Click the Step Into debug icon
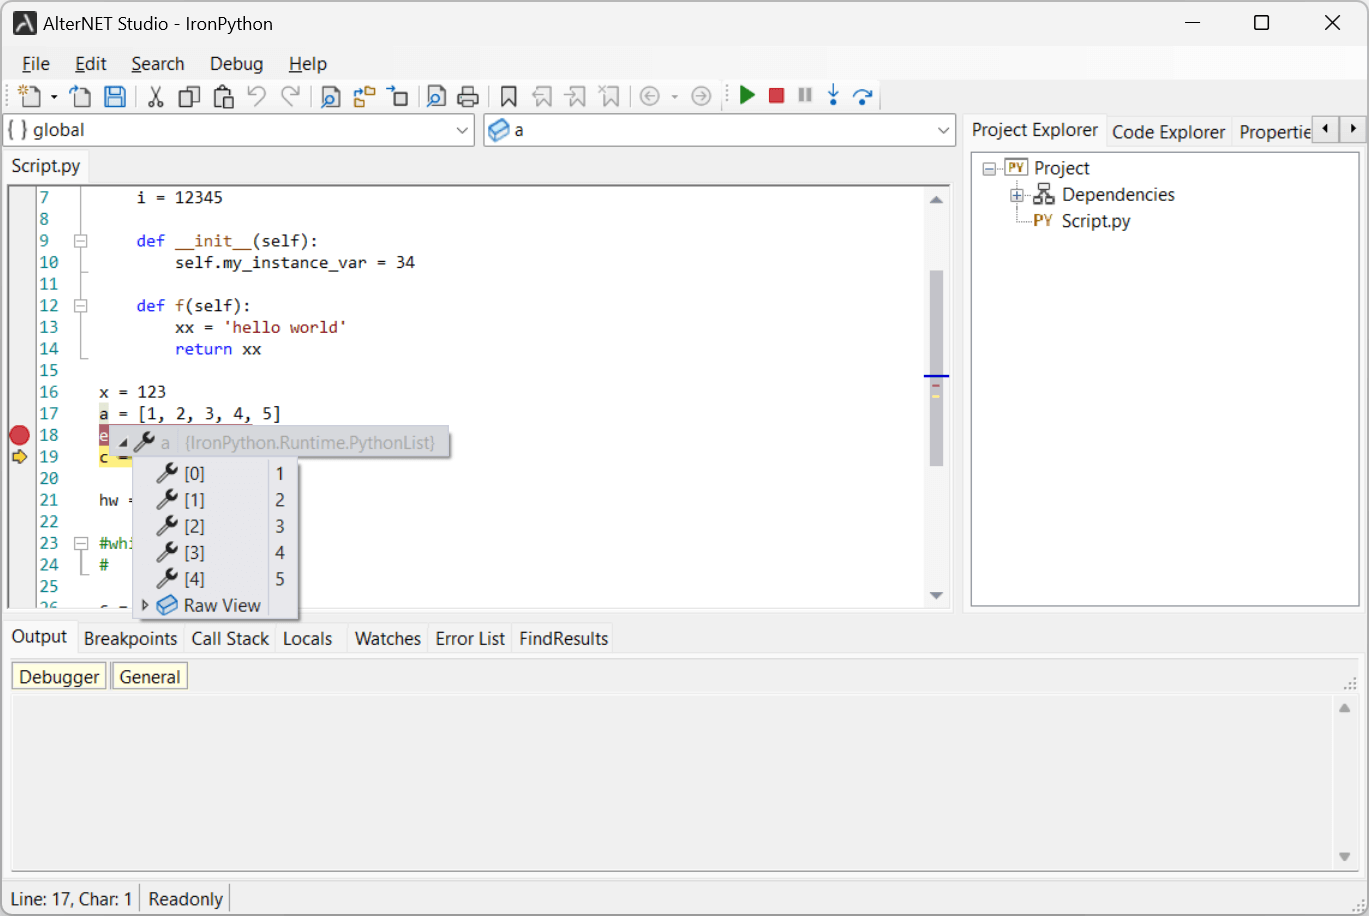Viewport: 1369px width, 916px height. tap(833, 95)
